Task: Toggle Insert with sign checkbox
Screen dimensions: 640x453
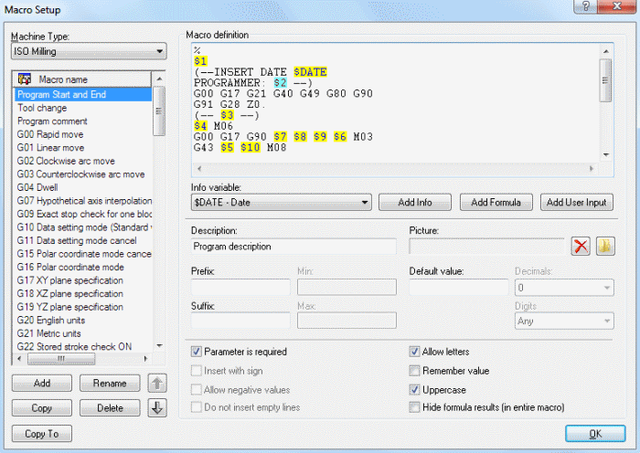Action: pos(196,371)
